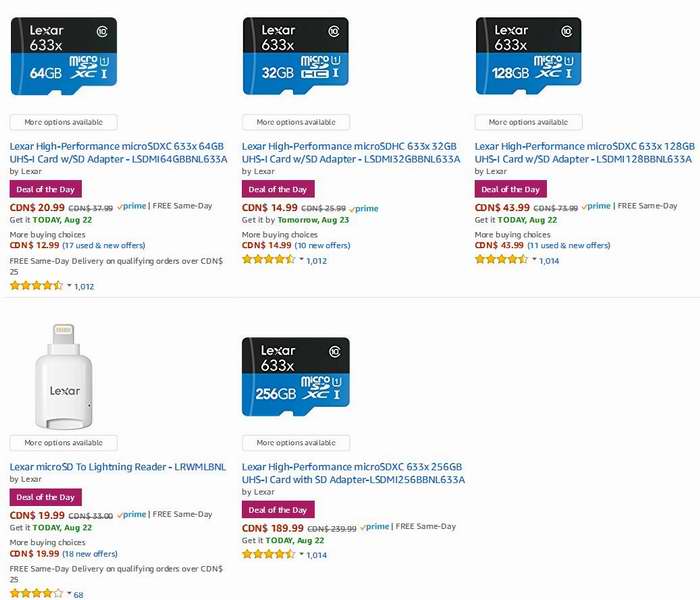Expand star rating dropdown for 256GB card
This screenshot has width=700, height=600.
click(302, 554)
